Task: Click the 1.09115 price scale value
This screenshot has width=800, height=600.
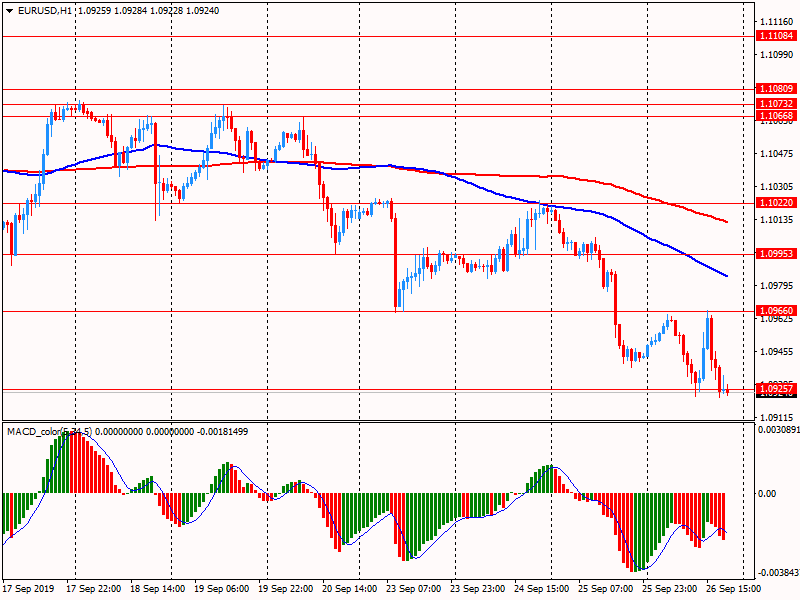Action: [x=777, y=417]
